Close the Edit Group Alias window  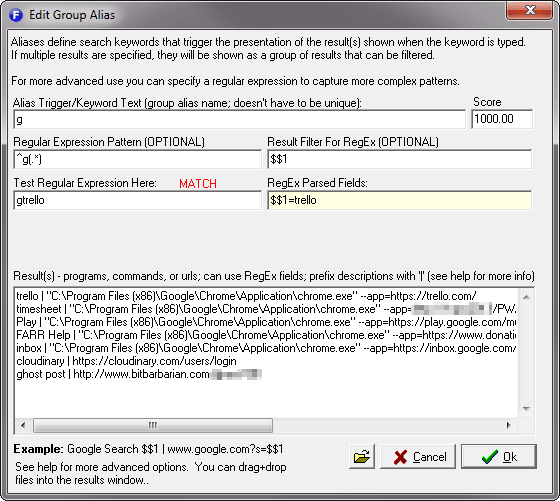pyautogui.click(x=530, y=10)
